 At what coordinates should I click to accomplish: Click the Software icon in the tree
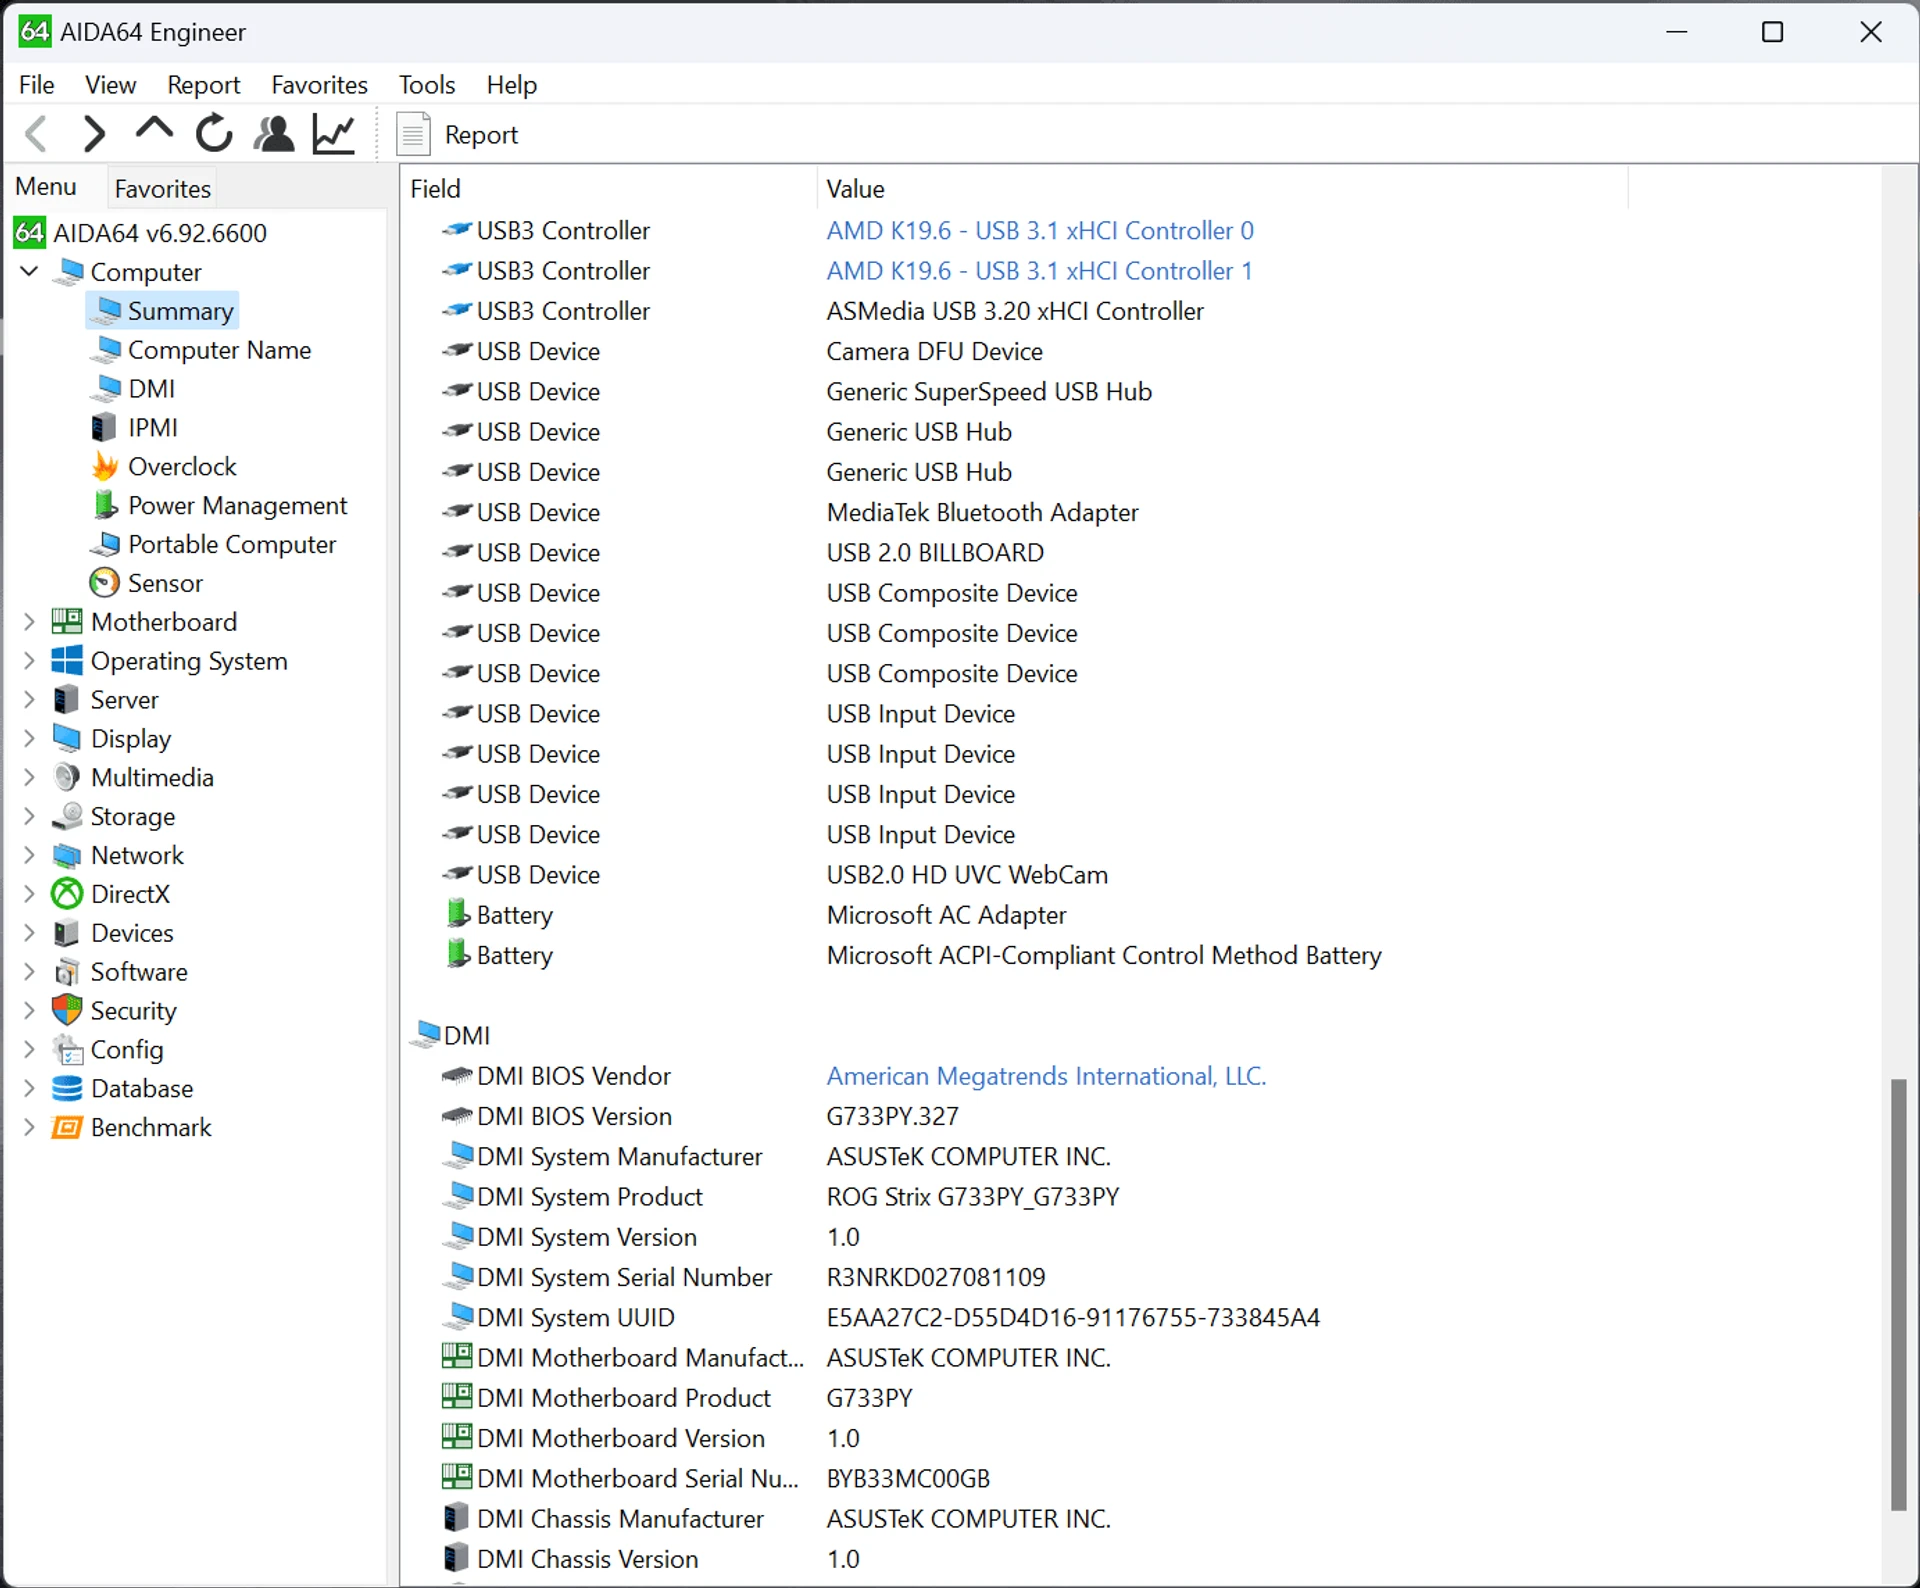(x=67, y=972)
